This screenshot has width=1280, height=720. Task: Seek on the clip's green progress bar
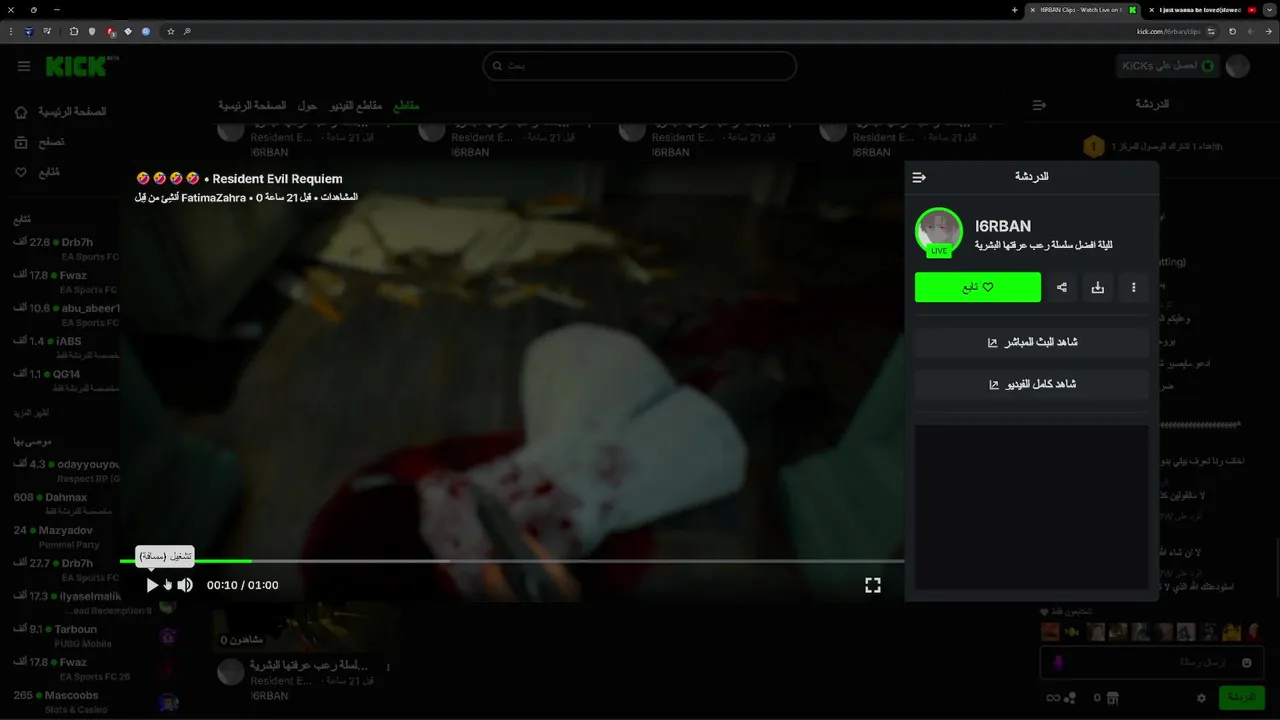[x=511, y=561]
